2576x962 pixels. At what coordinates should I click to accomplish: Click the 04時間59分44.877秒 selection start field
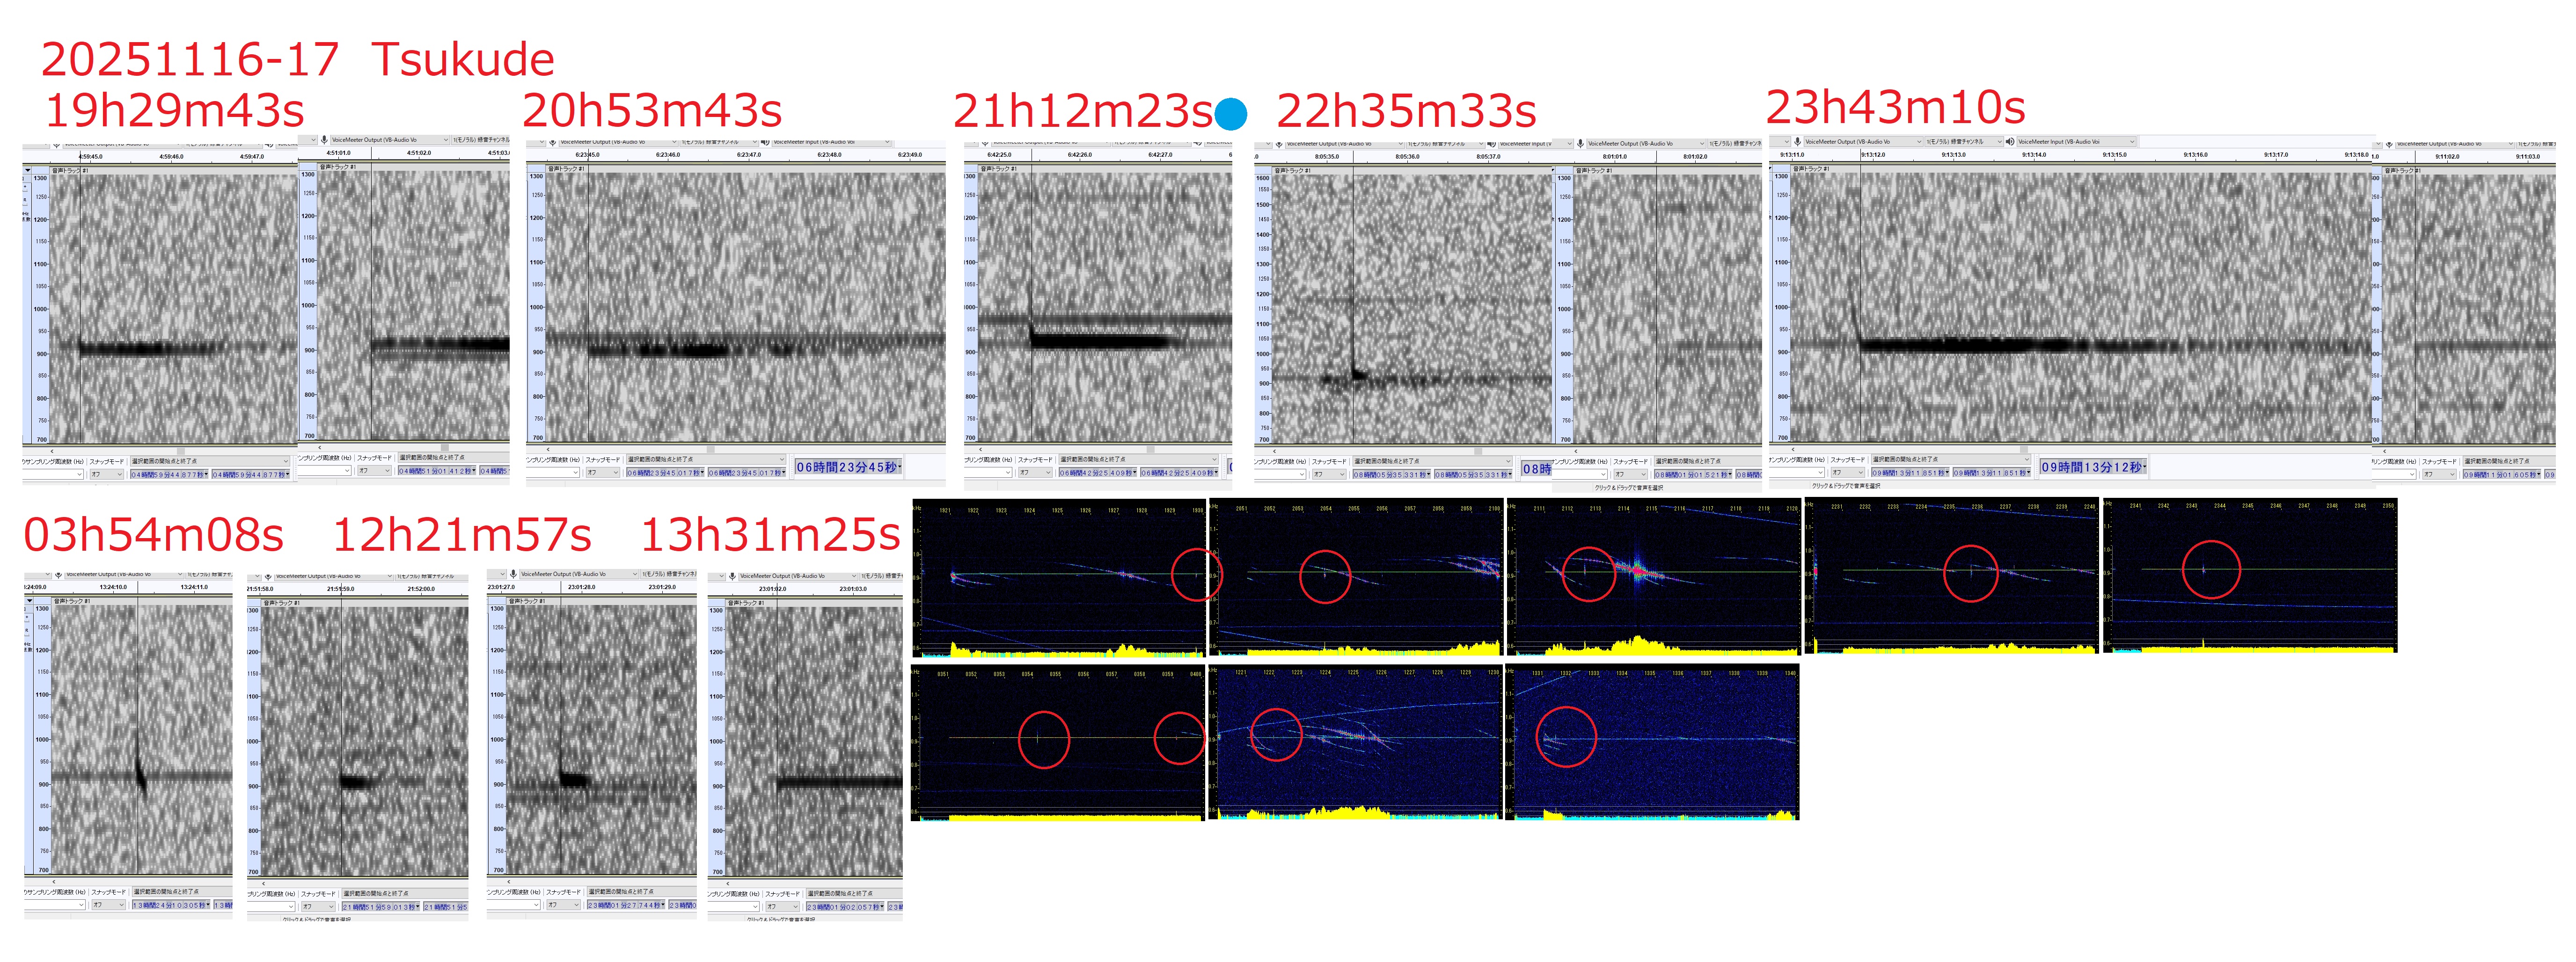(168, 474)
